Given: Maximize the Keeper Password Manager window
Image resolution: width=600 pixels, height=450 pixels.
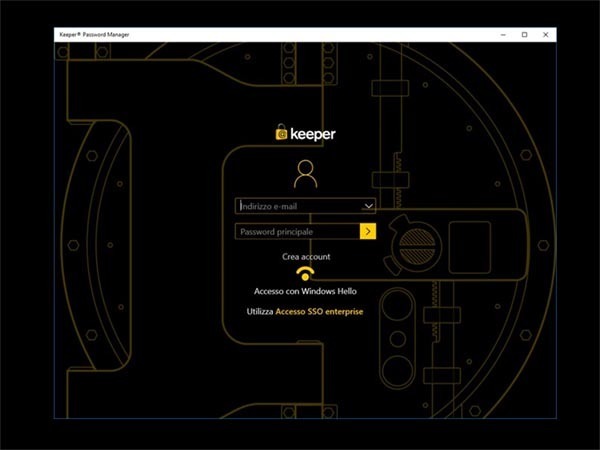Looking at the screenshot, I should 524,34.
